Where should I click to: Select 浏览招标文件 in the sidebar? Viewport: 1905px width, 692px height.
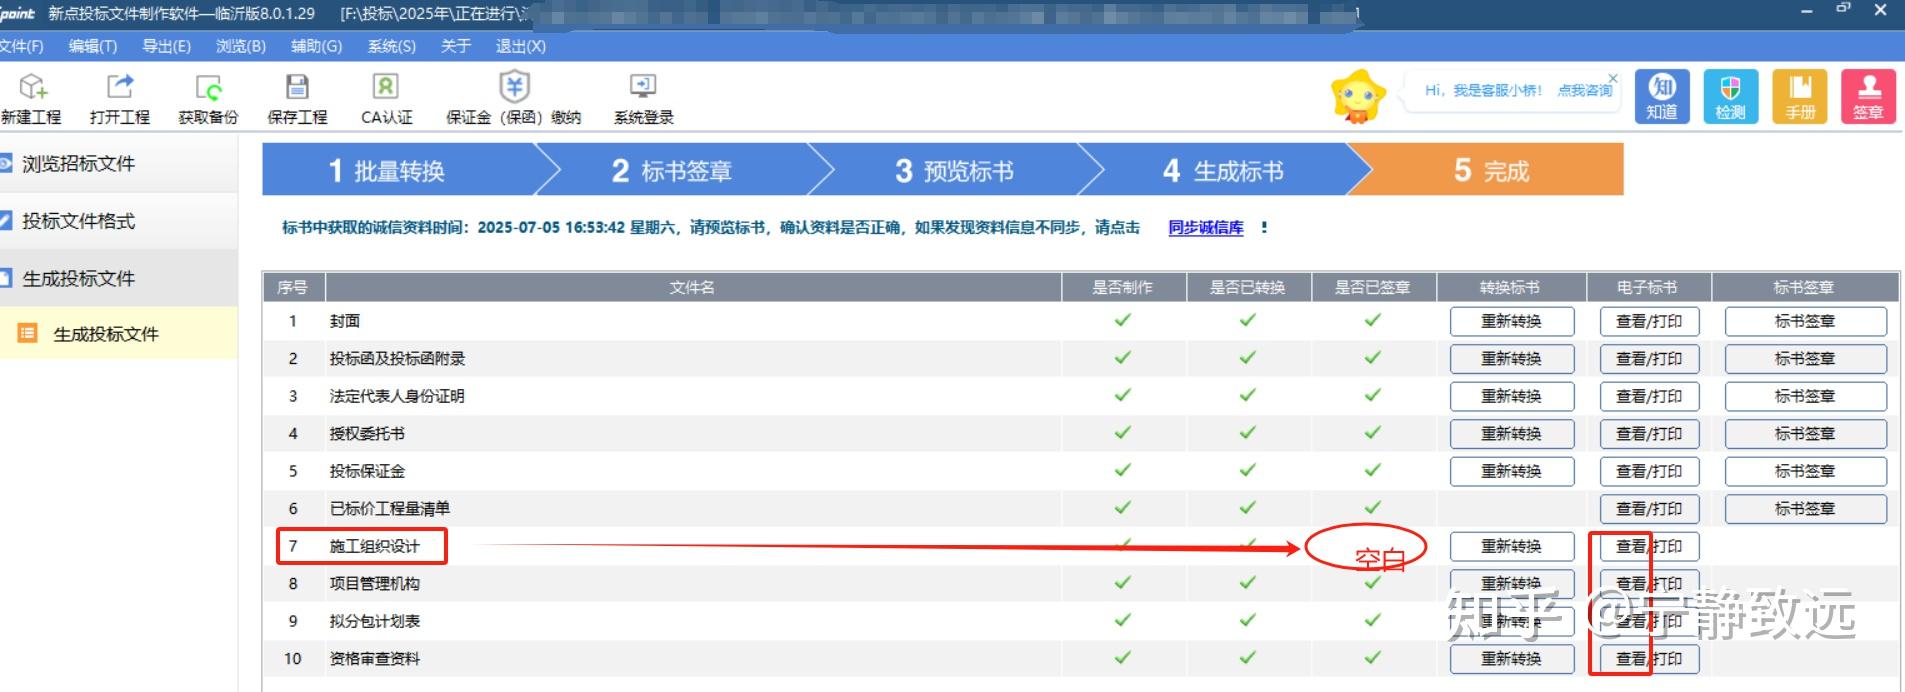point(118,164)
